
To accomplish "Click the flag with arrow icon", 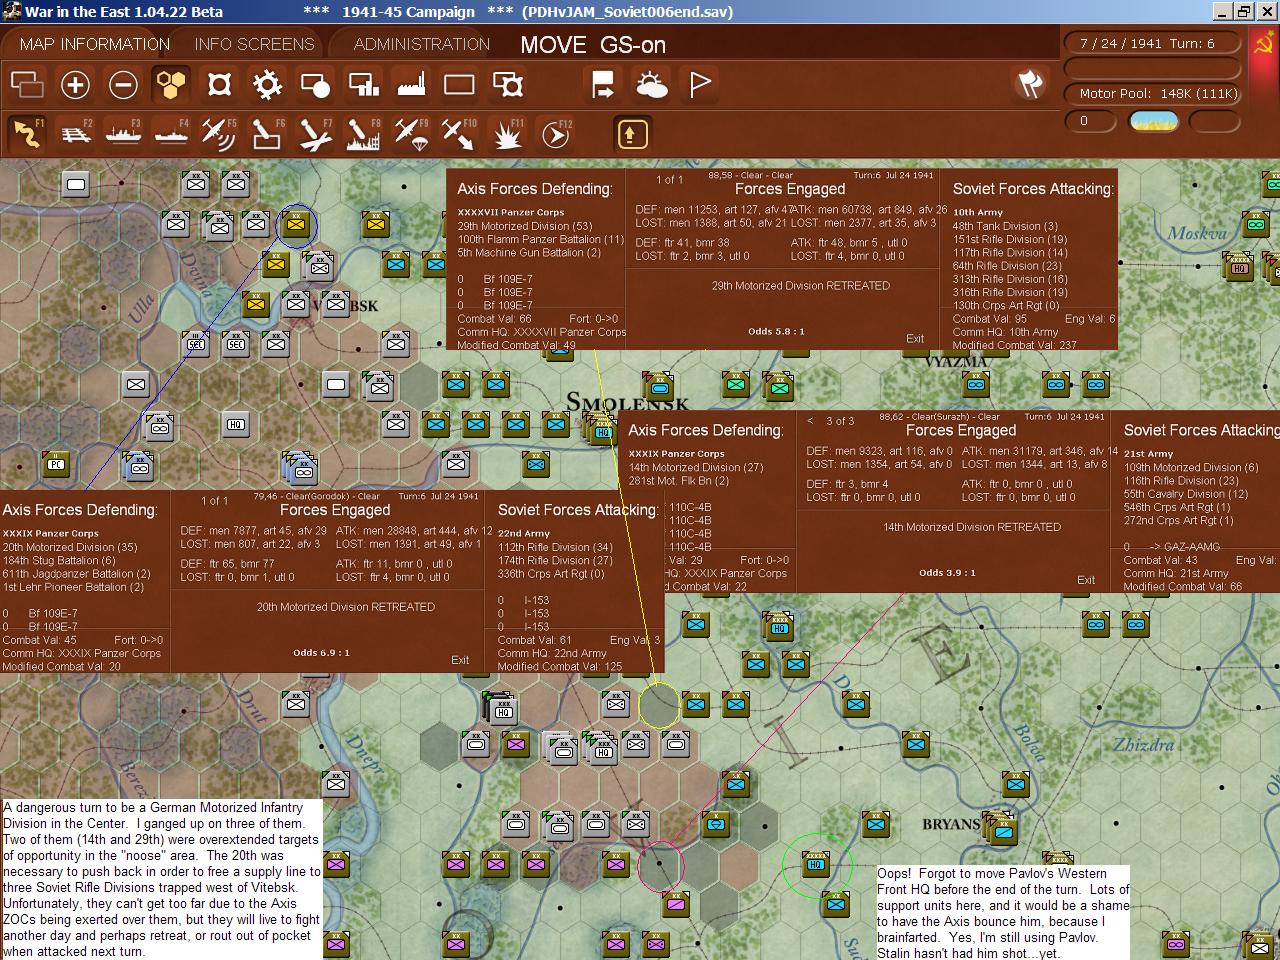I will [603, 85].
